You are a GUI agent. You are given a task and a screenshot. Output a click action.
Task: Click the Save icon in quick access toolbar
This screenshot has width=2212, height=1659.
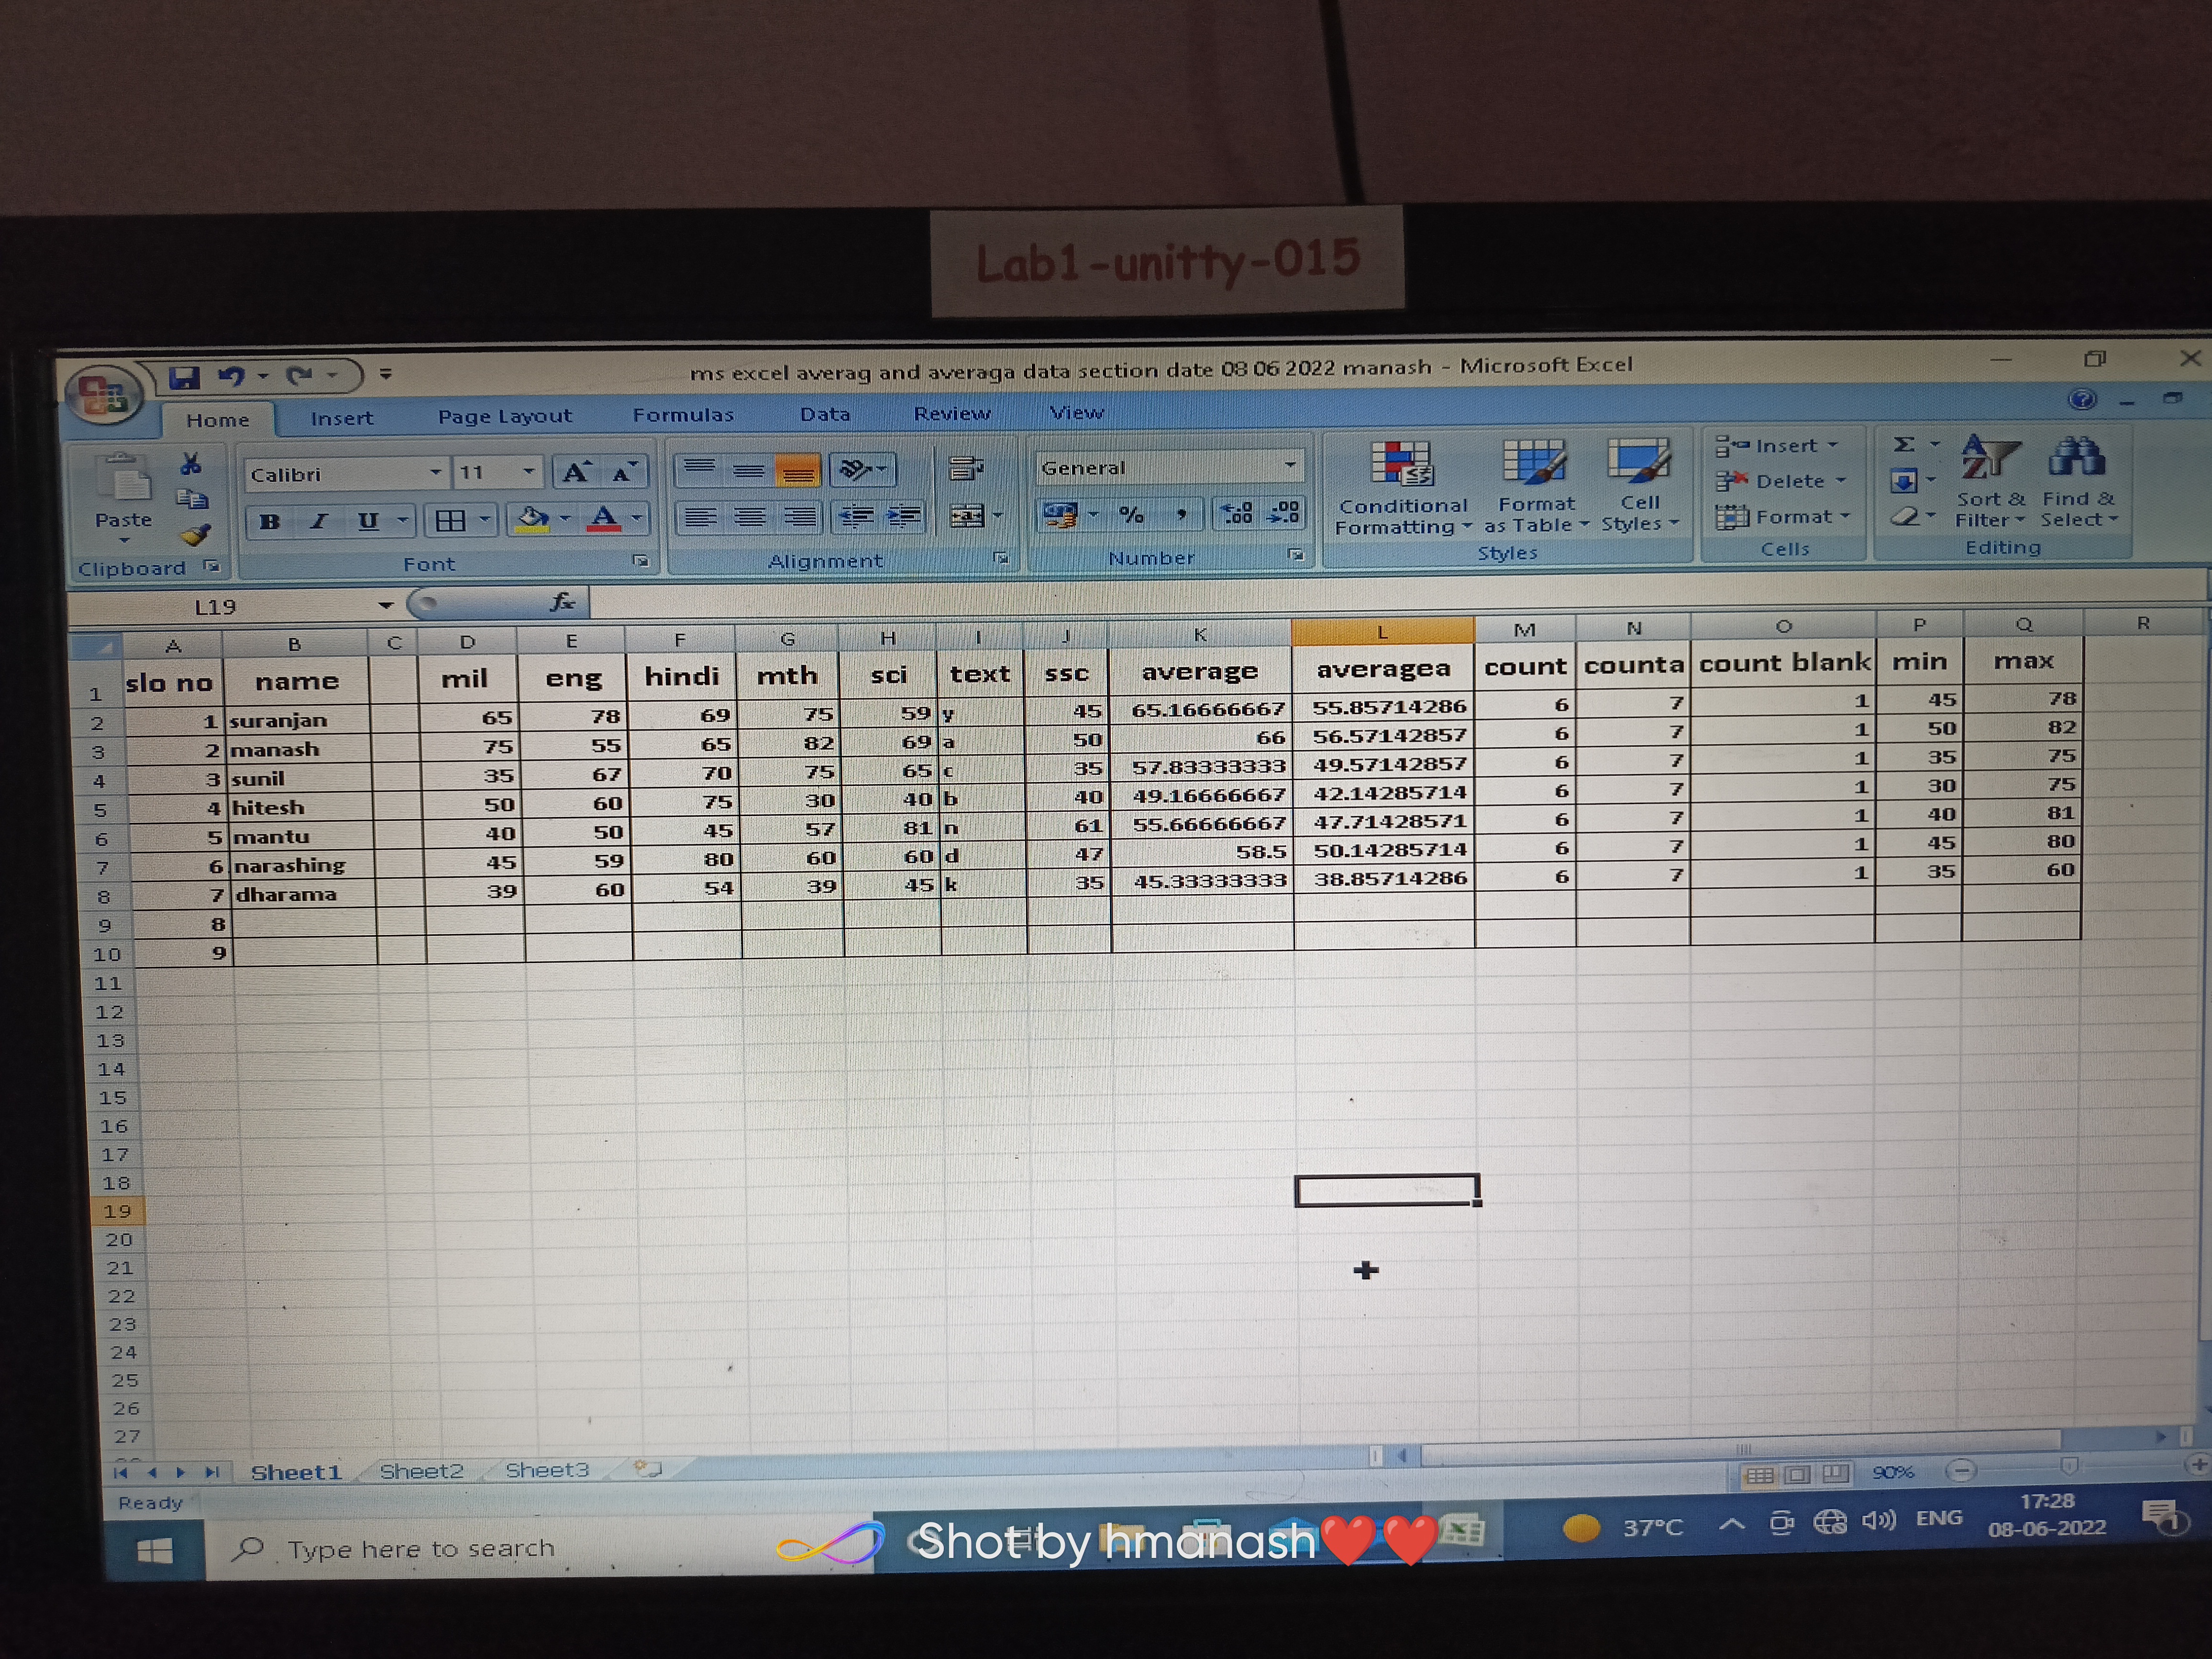pyautogui.click(x=184, y=377)
